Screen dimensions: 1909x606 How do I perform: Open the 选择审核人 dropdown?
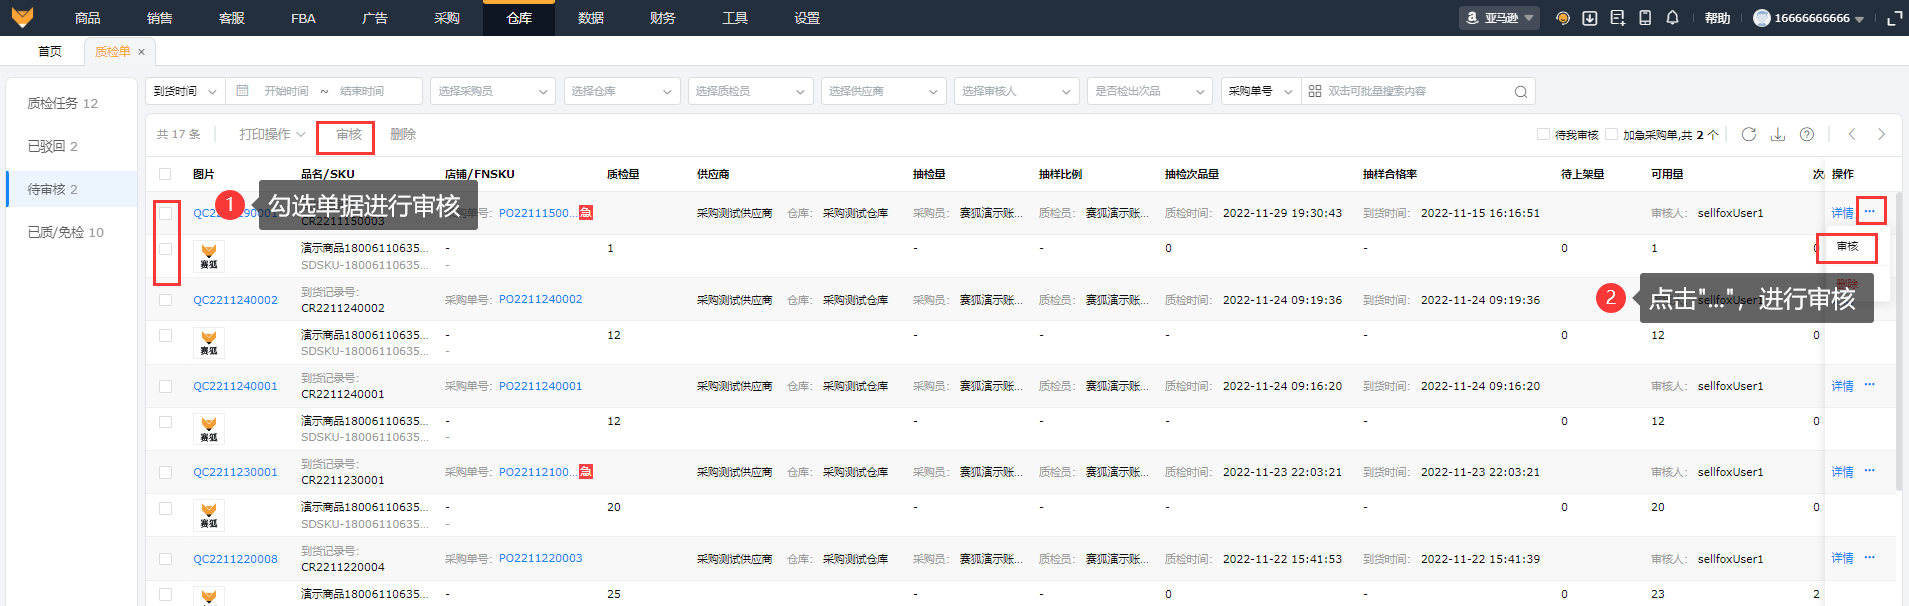pyautogui.click(x=1017, y=91)
